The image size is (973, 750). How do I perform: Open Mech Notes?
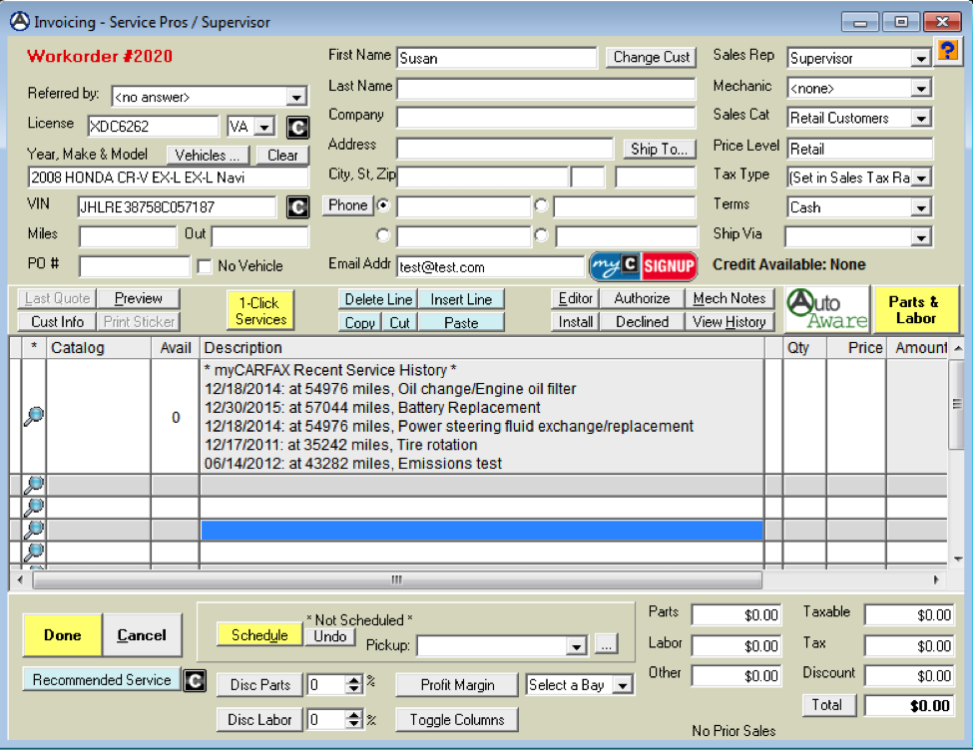point(729,298)
